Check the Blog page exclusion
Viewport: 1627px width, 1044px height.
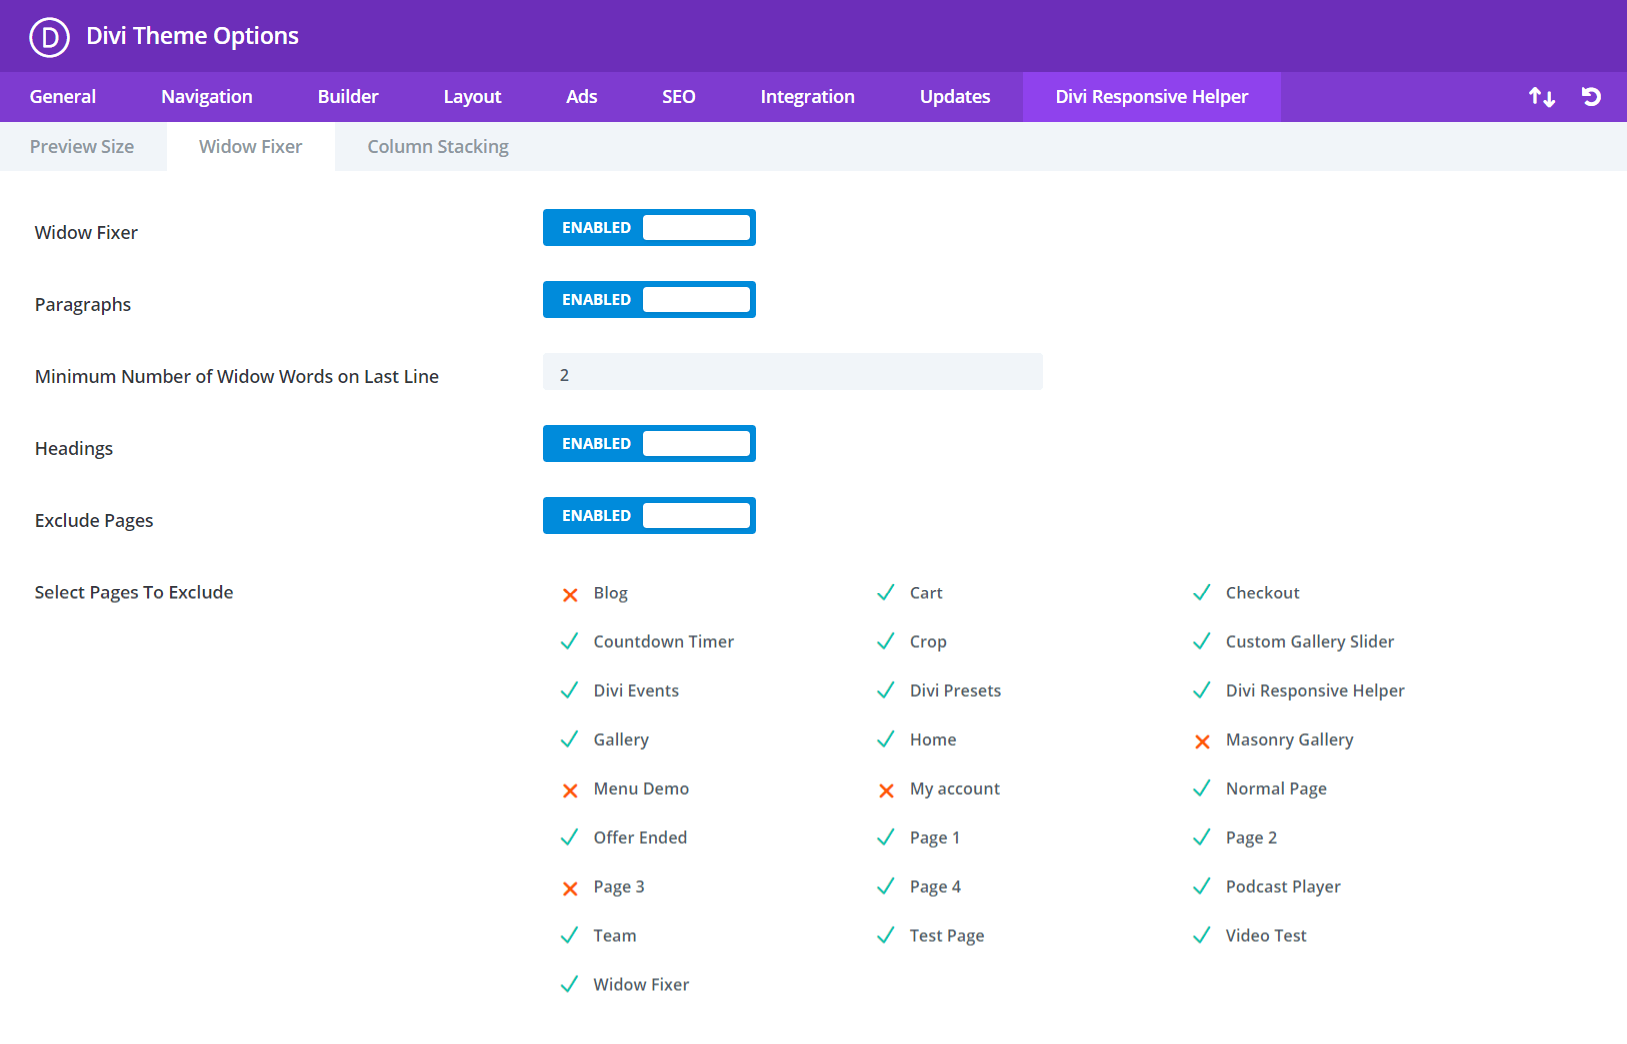570,595
